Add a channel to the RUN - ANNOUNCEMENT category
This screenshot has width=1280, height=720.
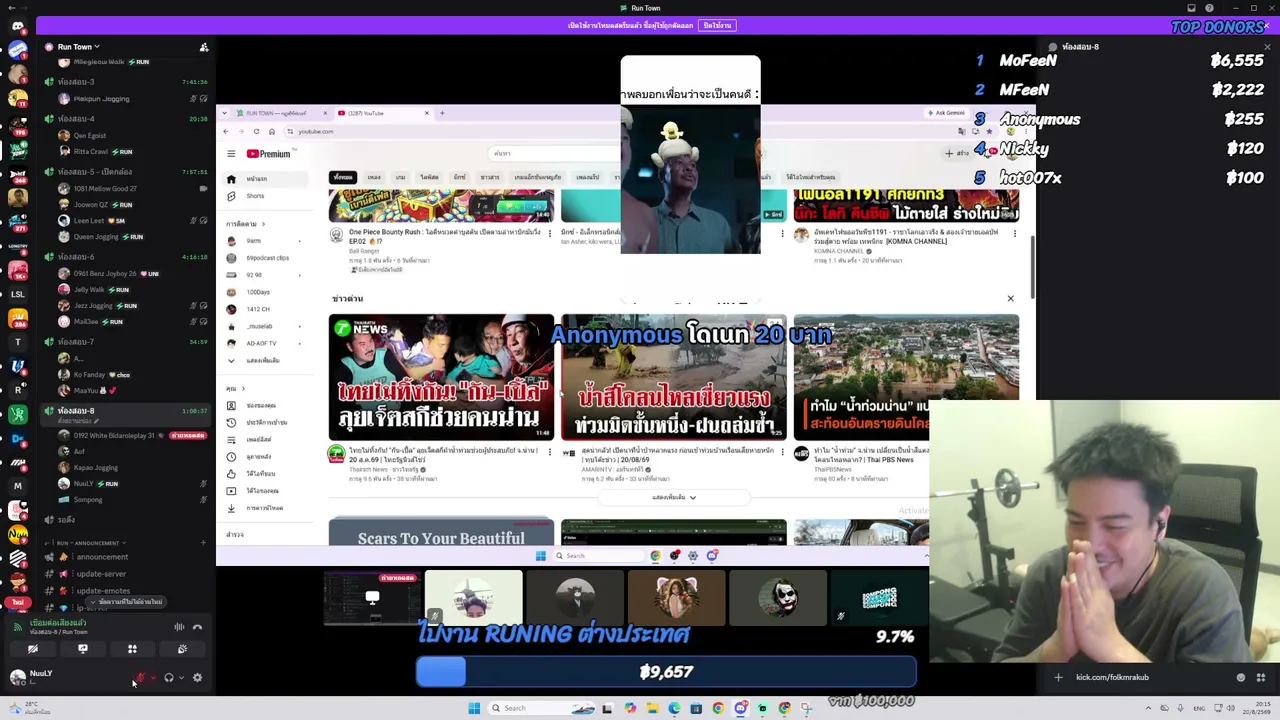[203, 543]
